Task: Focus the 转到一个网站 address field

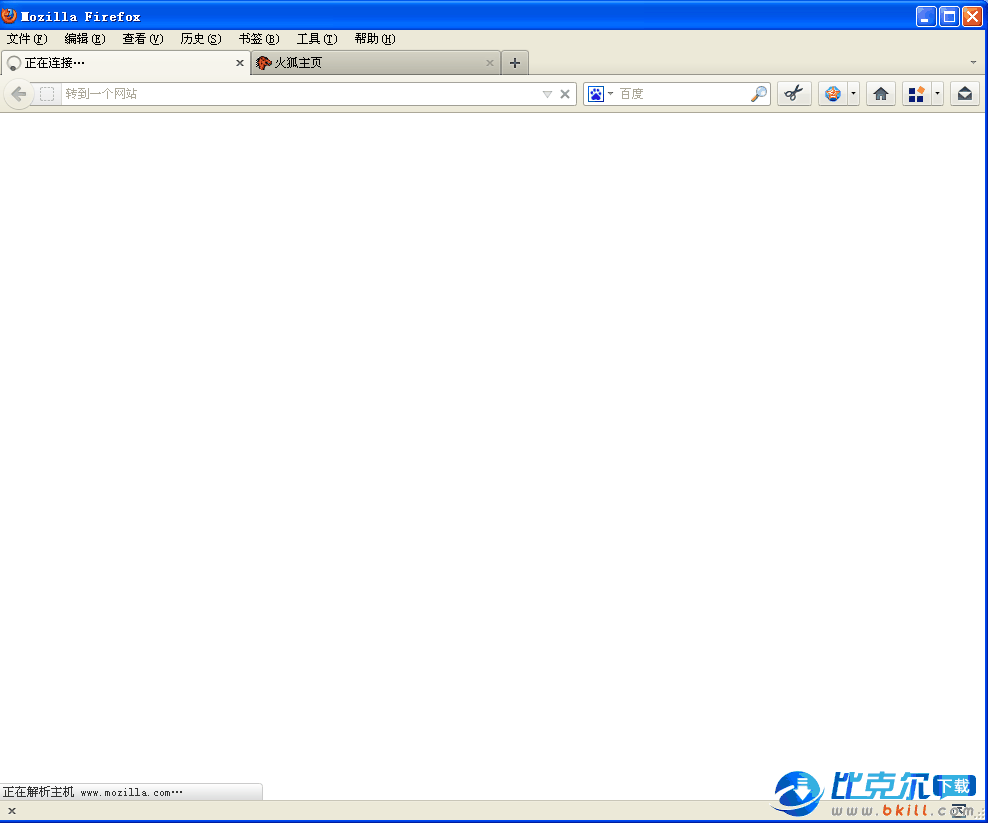Action: [299, 95]
